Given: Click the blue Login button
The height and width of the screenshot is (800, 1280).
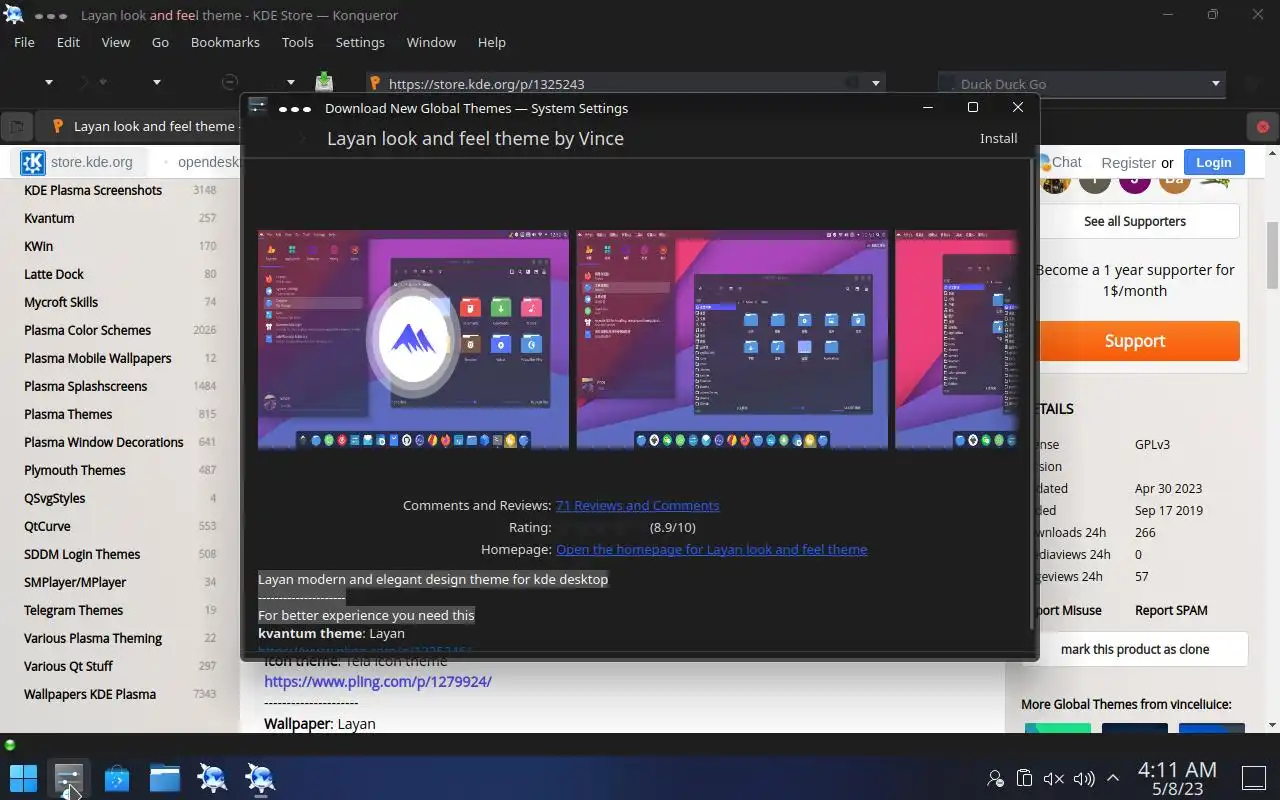Looking at the screenshot, I should (x=1213, y=162).
